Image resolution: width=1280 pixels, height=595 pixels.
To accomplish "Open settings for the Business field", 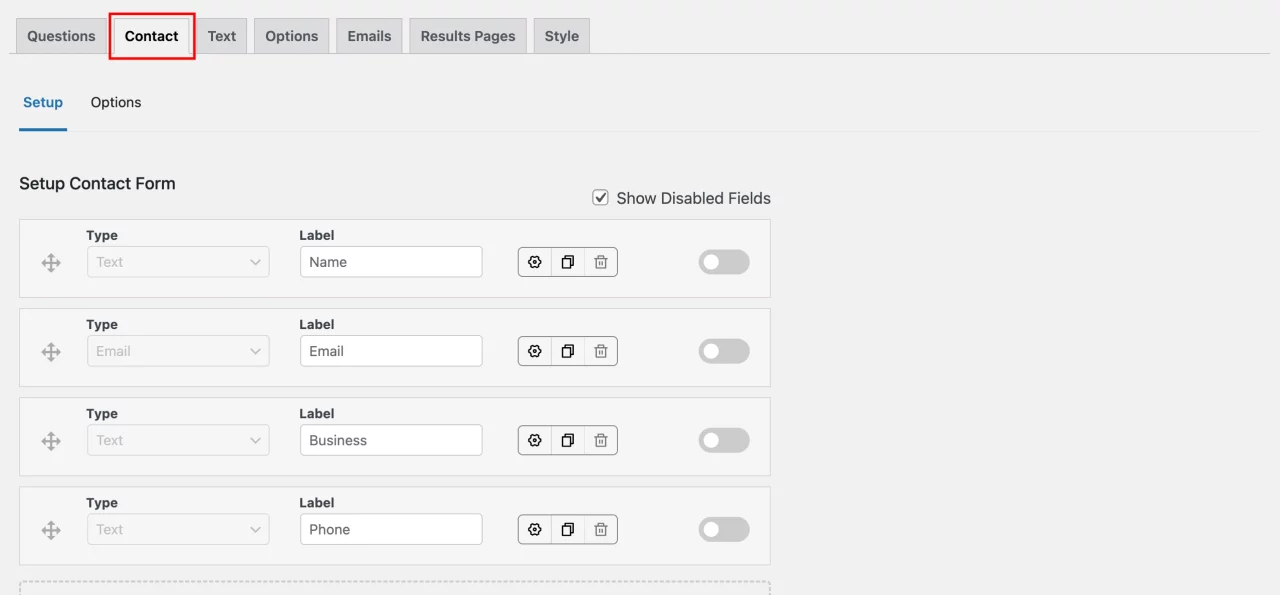I will pyautogui.click(x=534, y=439).
